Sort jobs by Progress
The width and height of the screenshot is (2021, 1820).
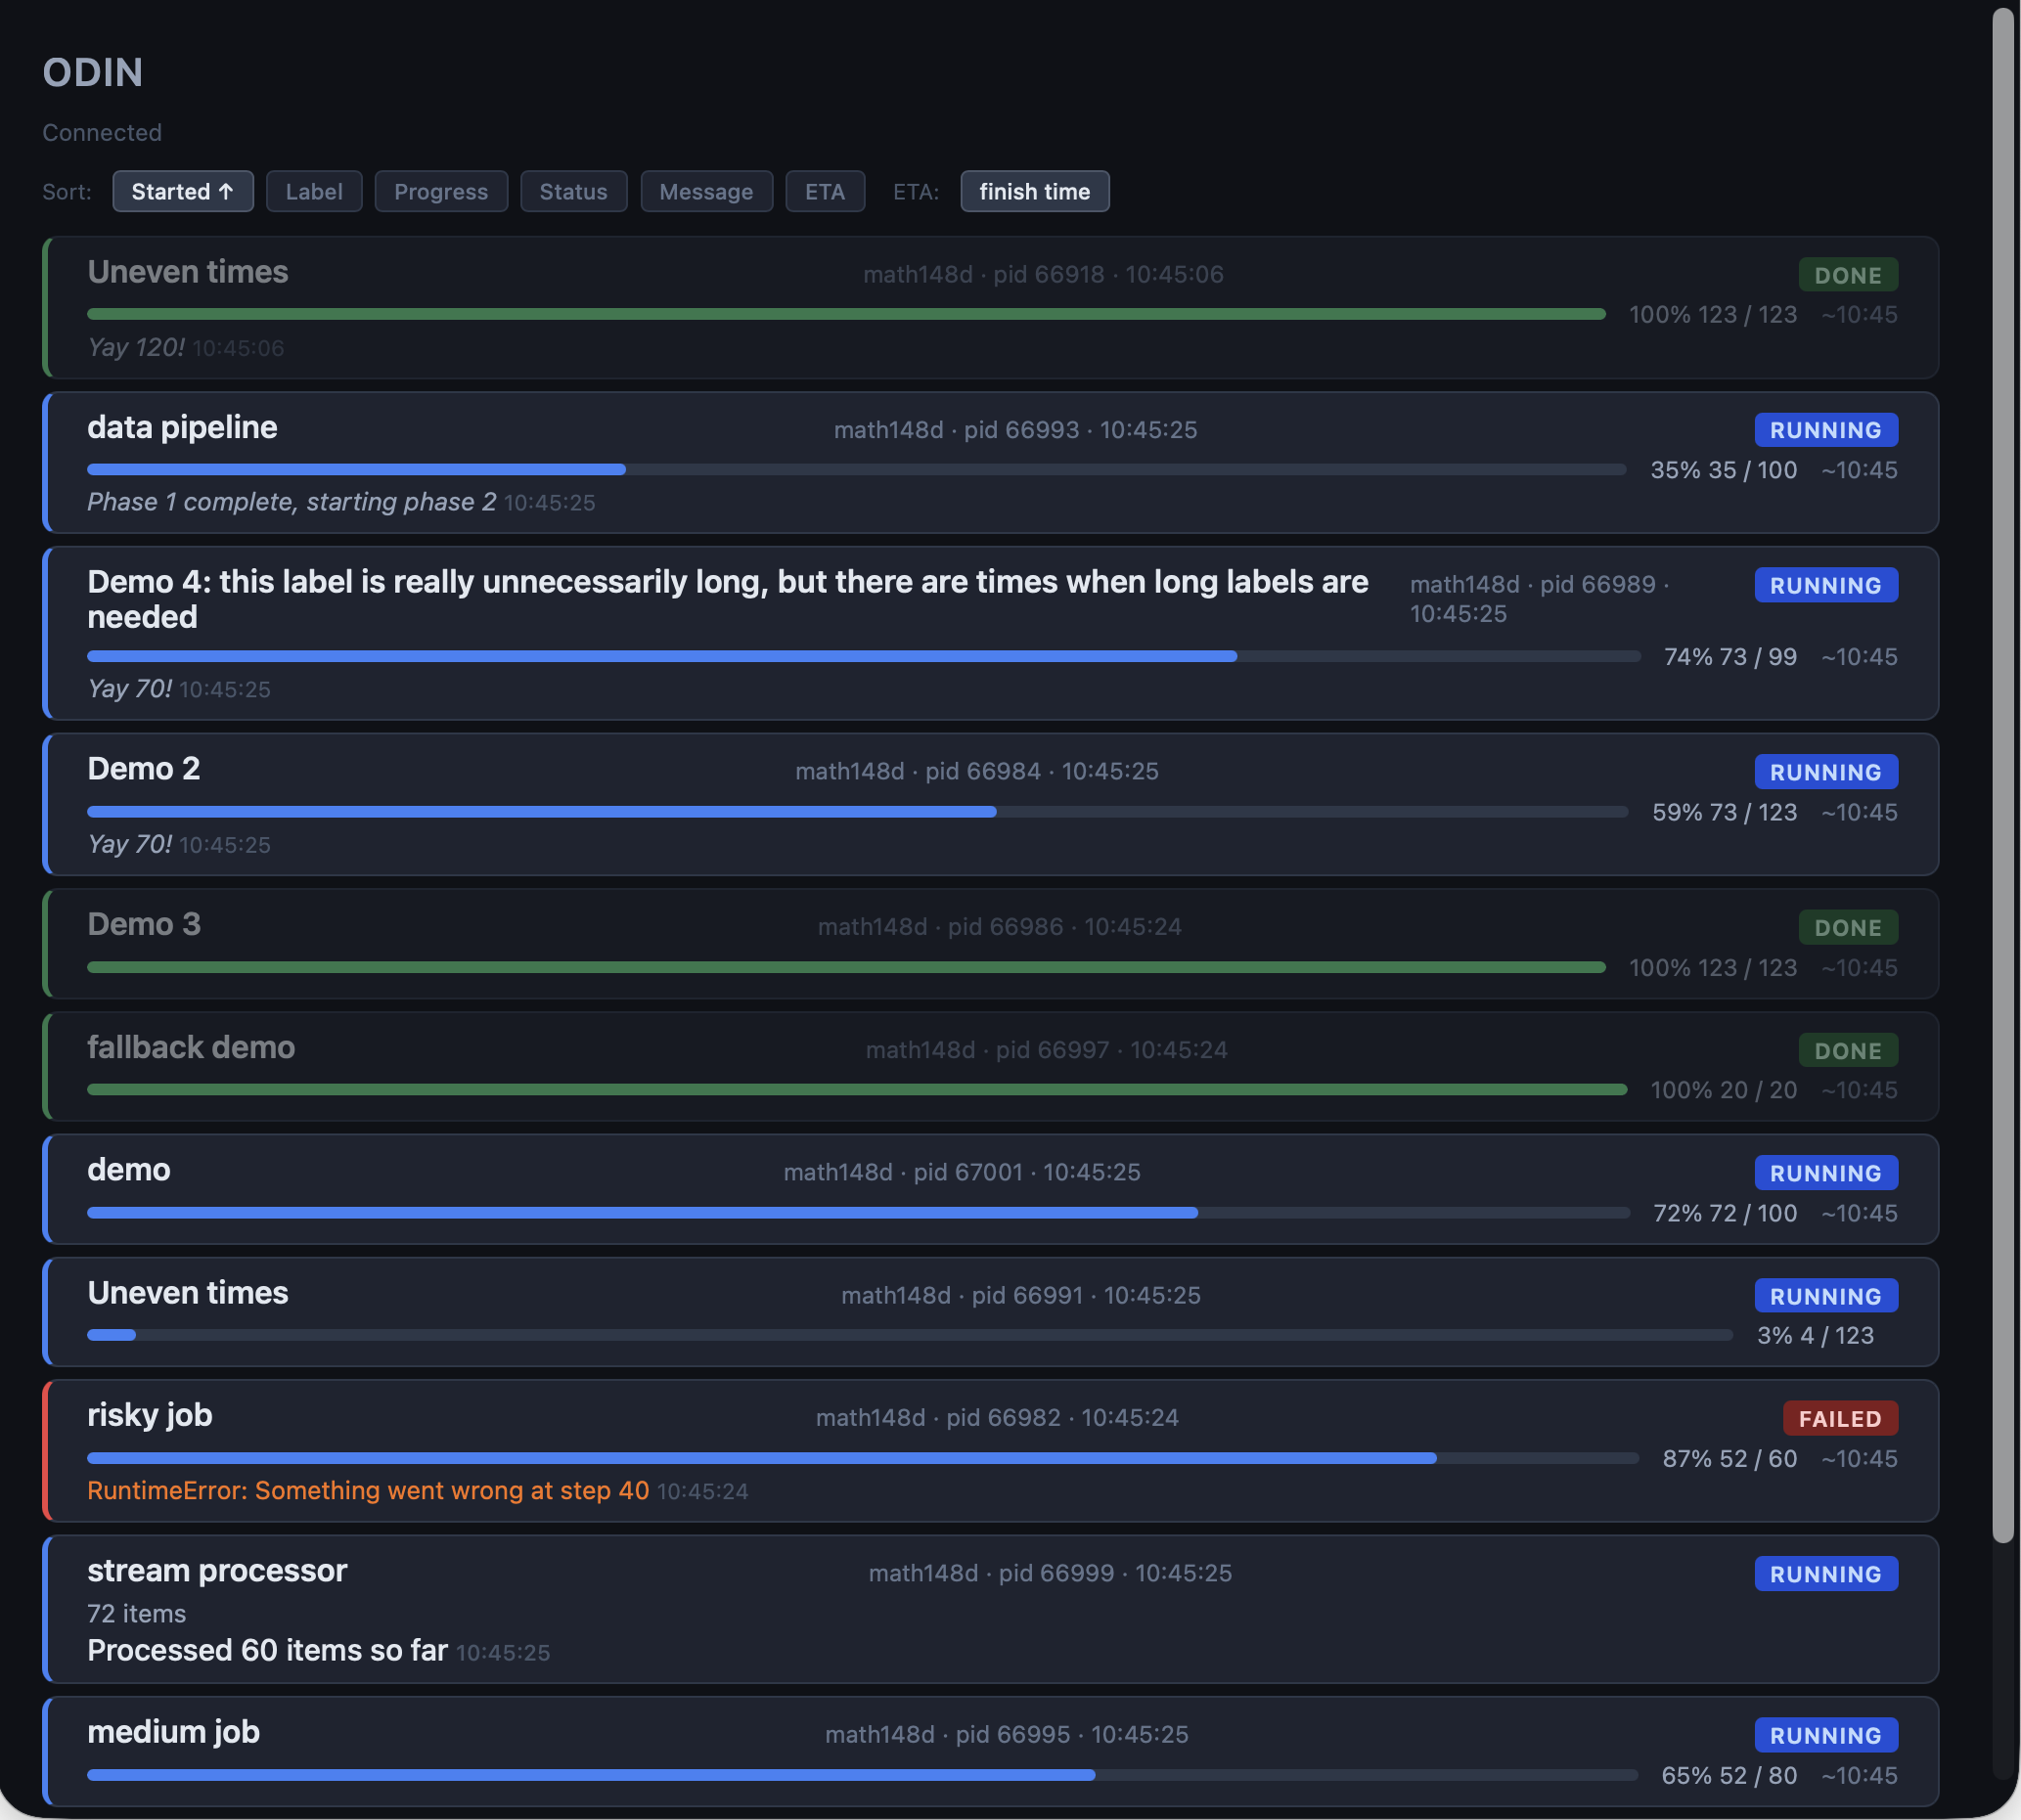tap(441, 191)
